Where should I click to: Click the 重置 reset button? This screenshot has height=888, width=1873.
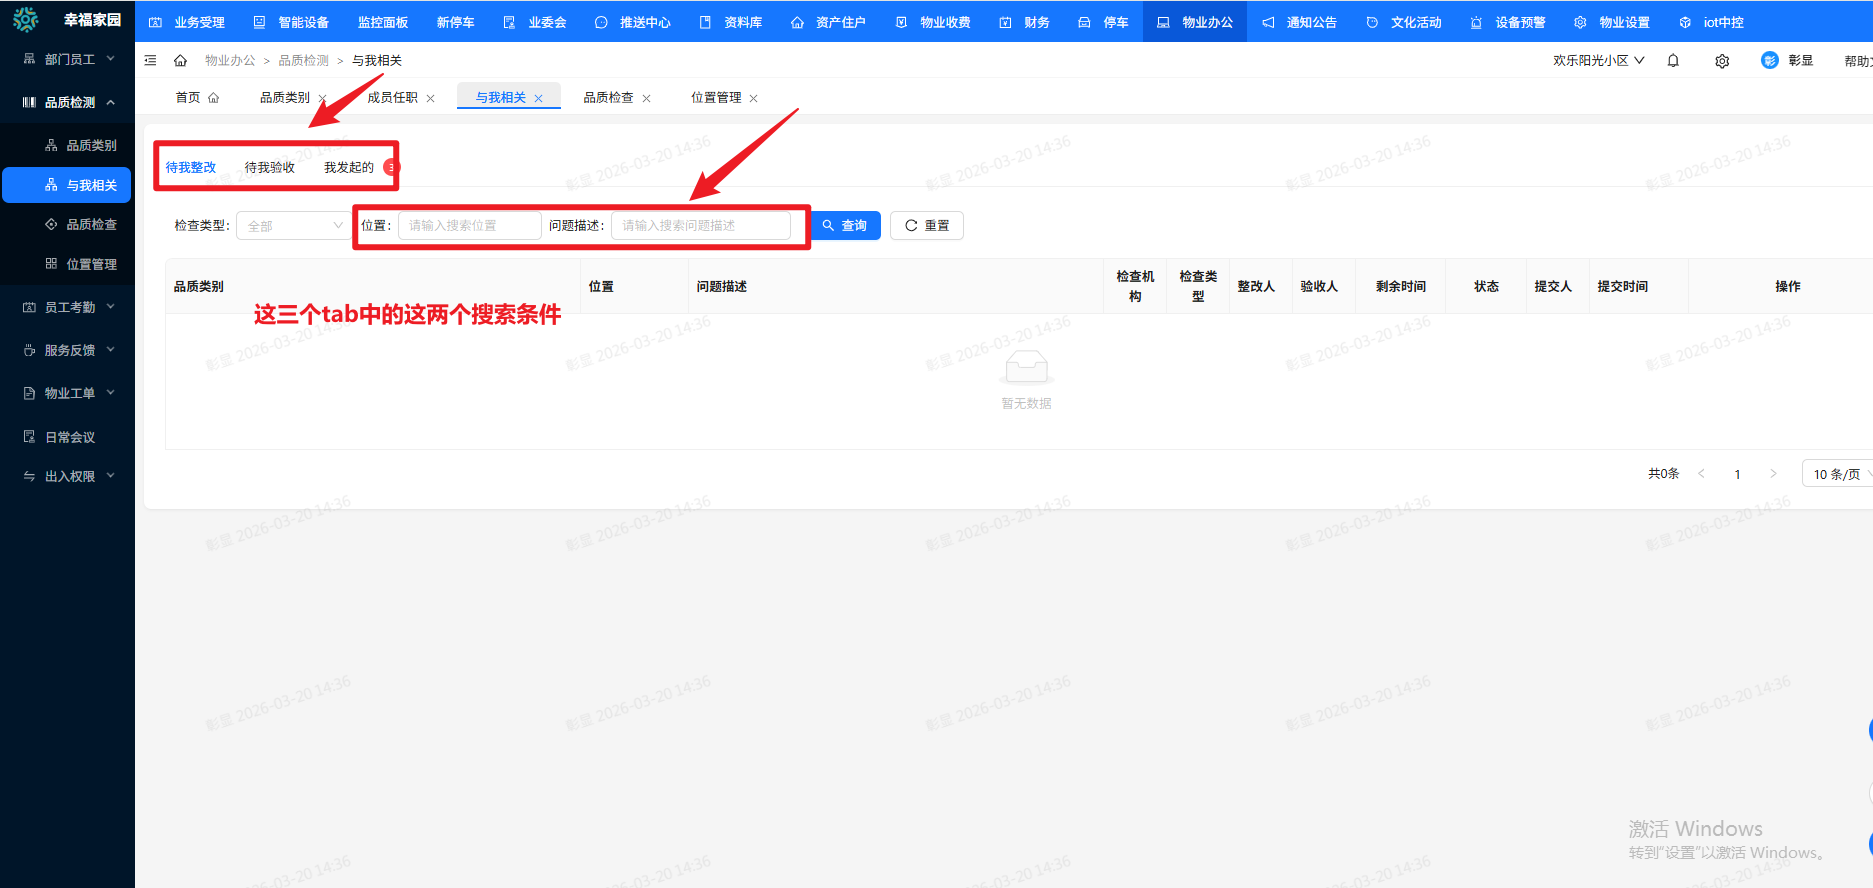pos(927,226)
